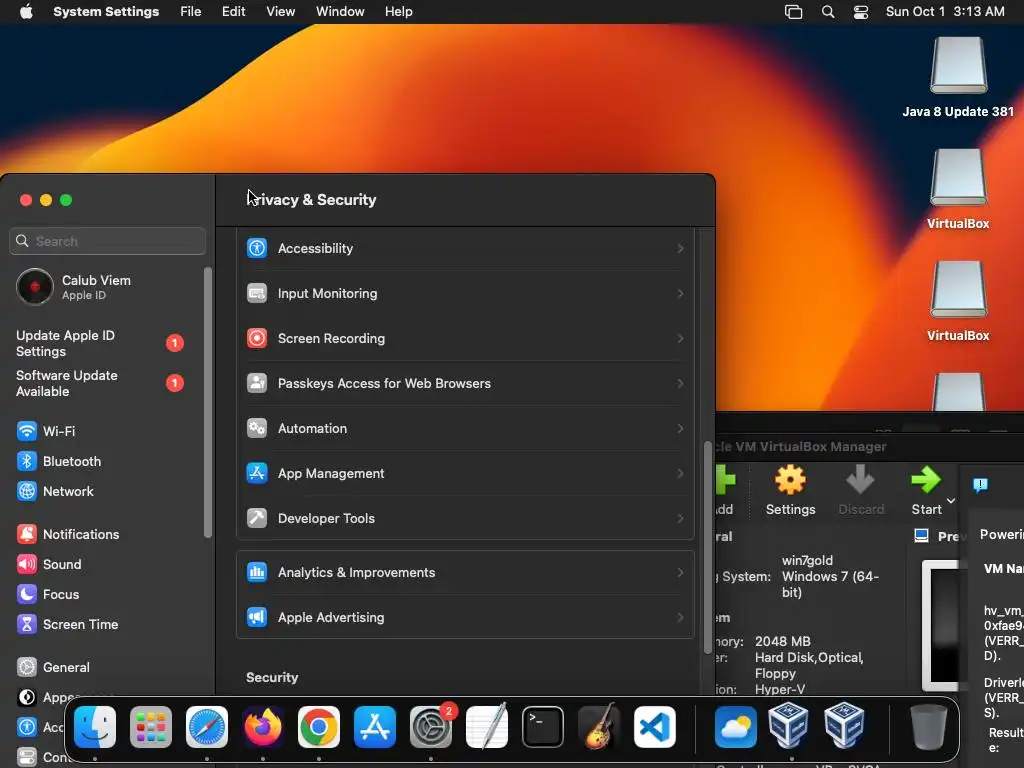Click the Input Monitoring keyboard icon

(x=257, y=293)
